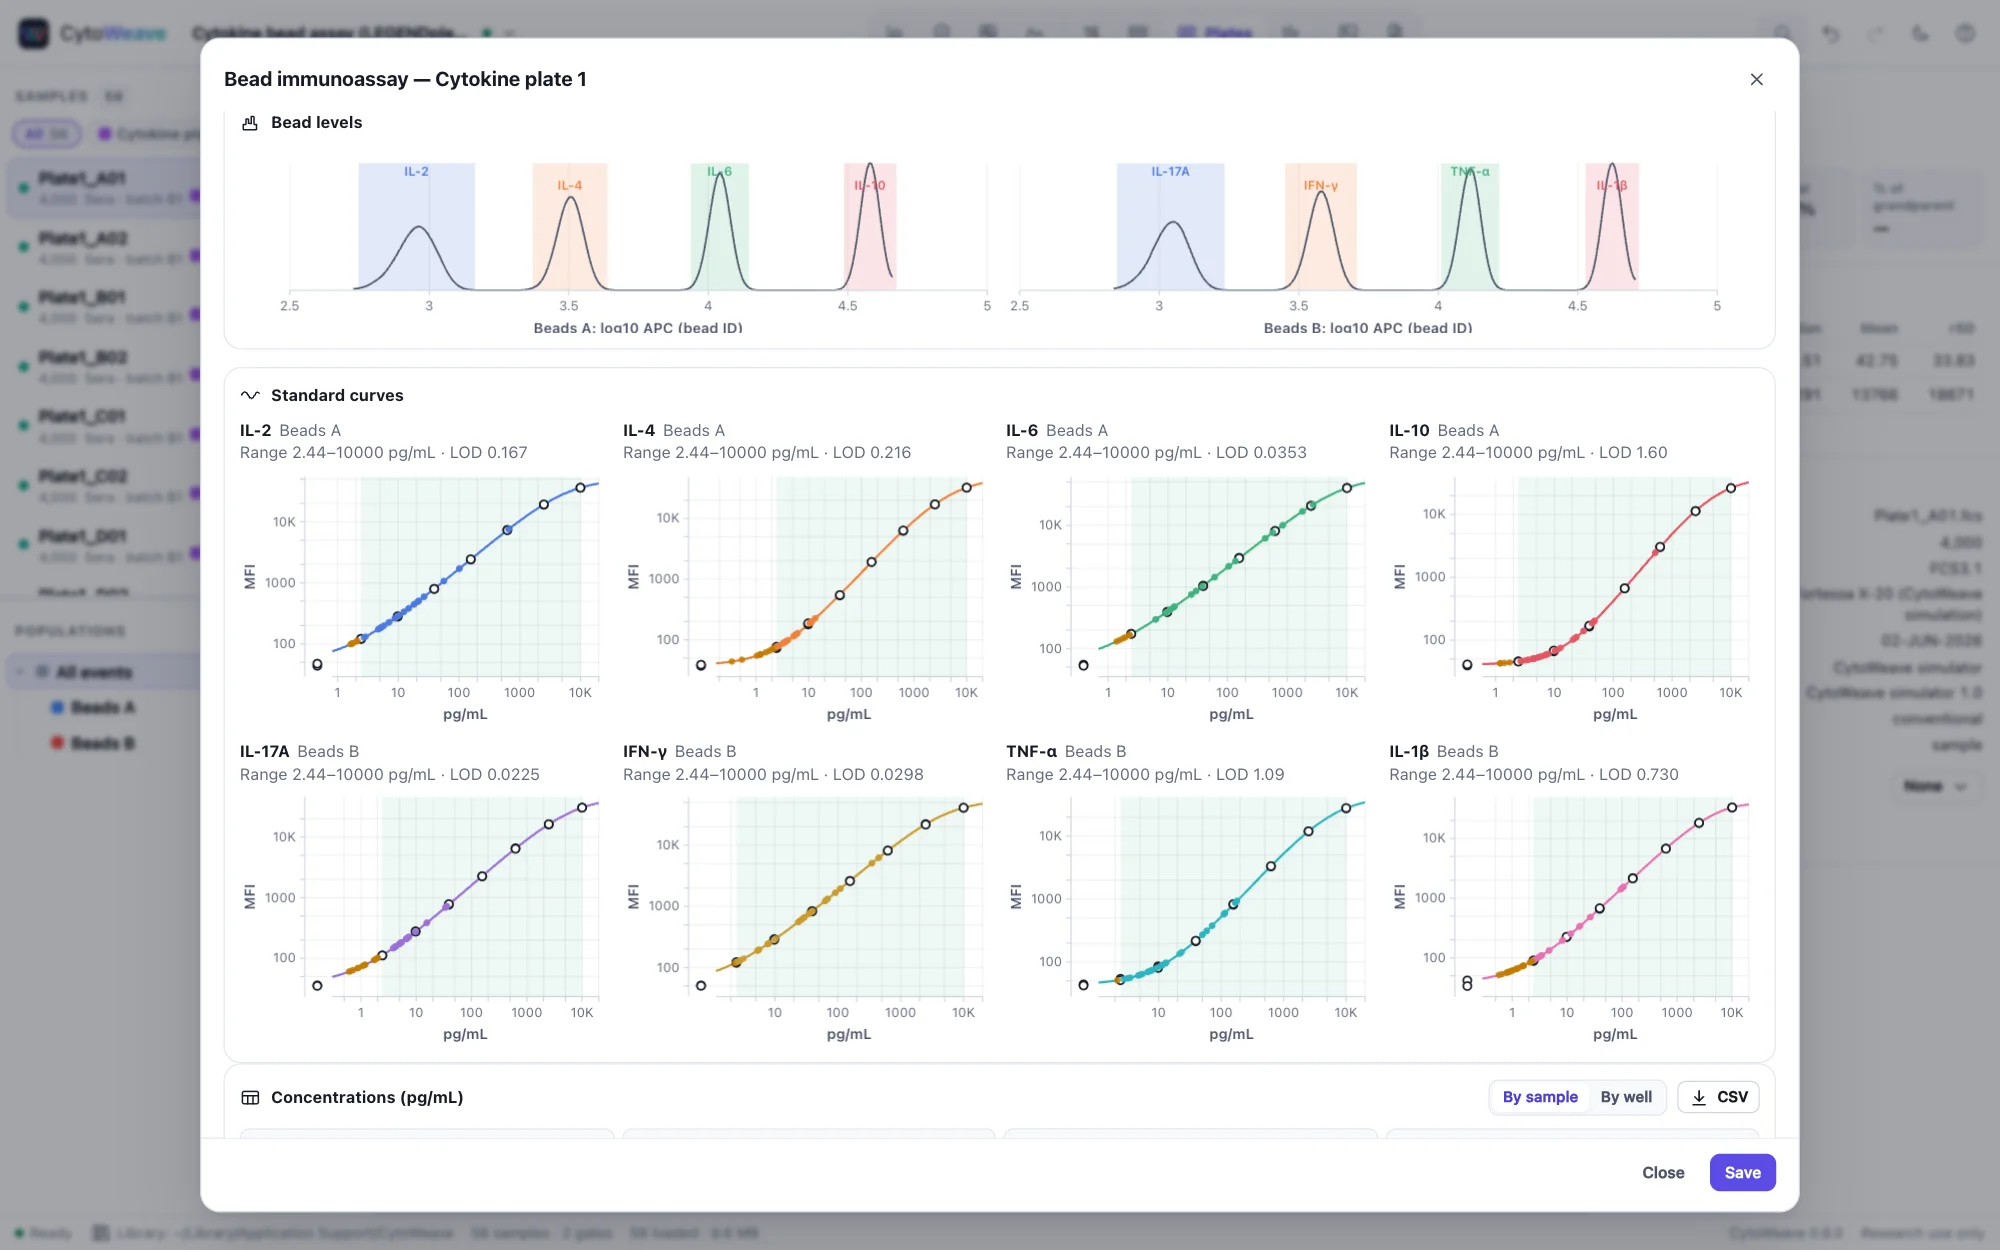The width and height of the screenshot is (2000, 1250).
Task: Click the 'Bead immunoassay — Cytokine plate 1' title
Action: [405, 79]
